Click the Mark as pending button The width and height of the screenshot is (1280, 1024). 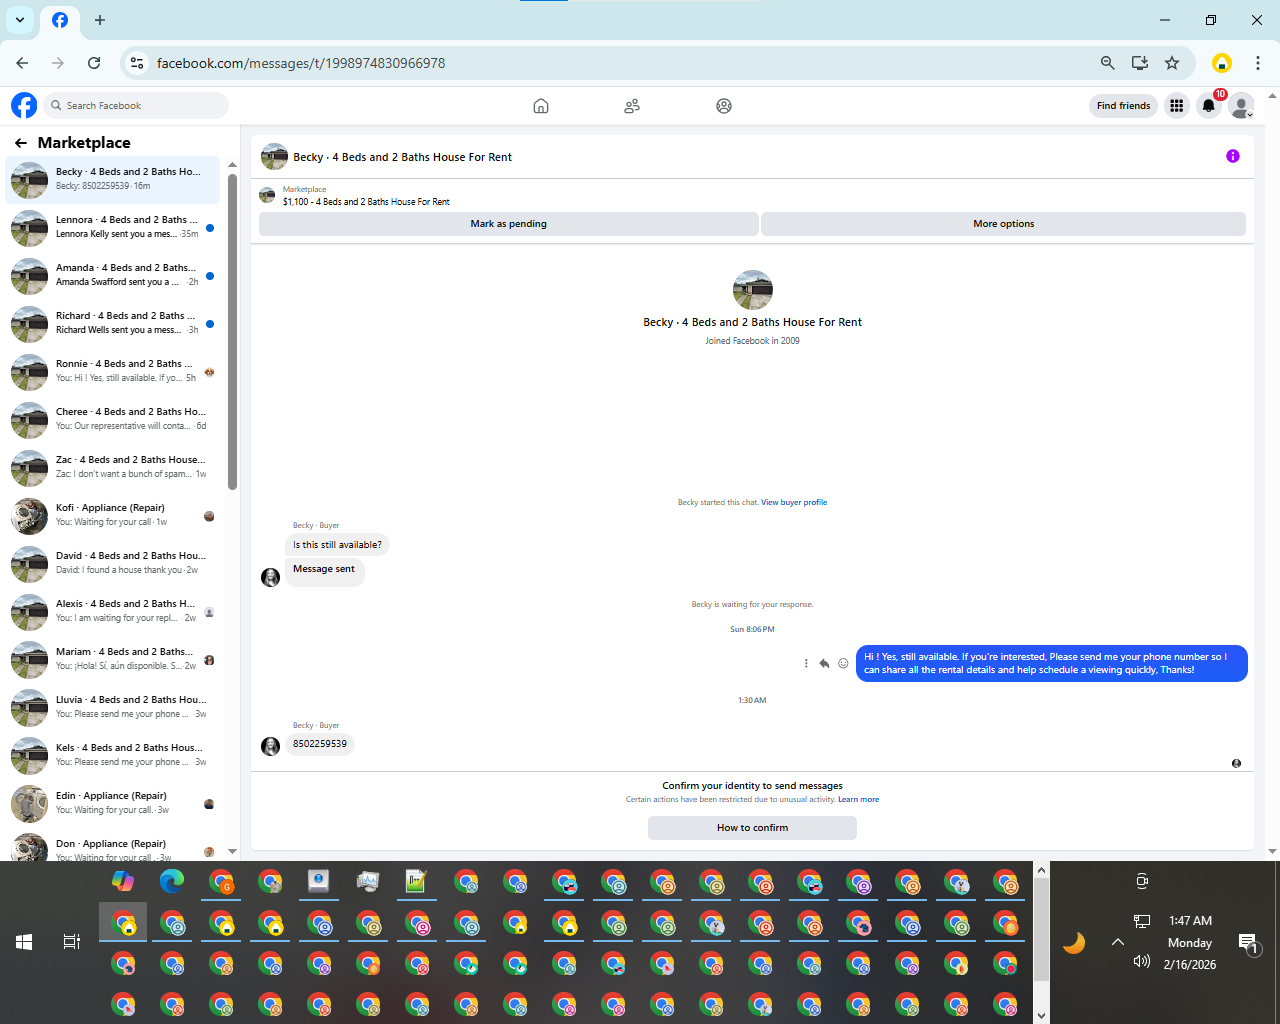point(508,224)
